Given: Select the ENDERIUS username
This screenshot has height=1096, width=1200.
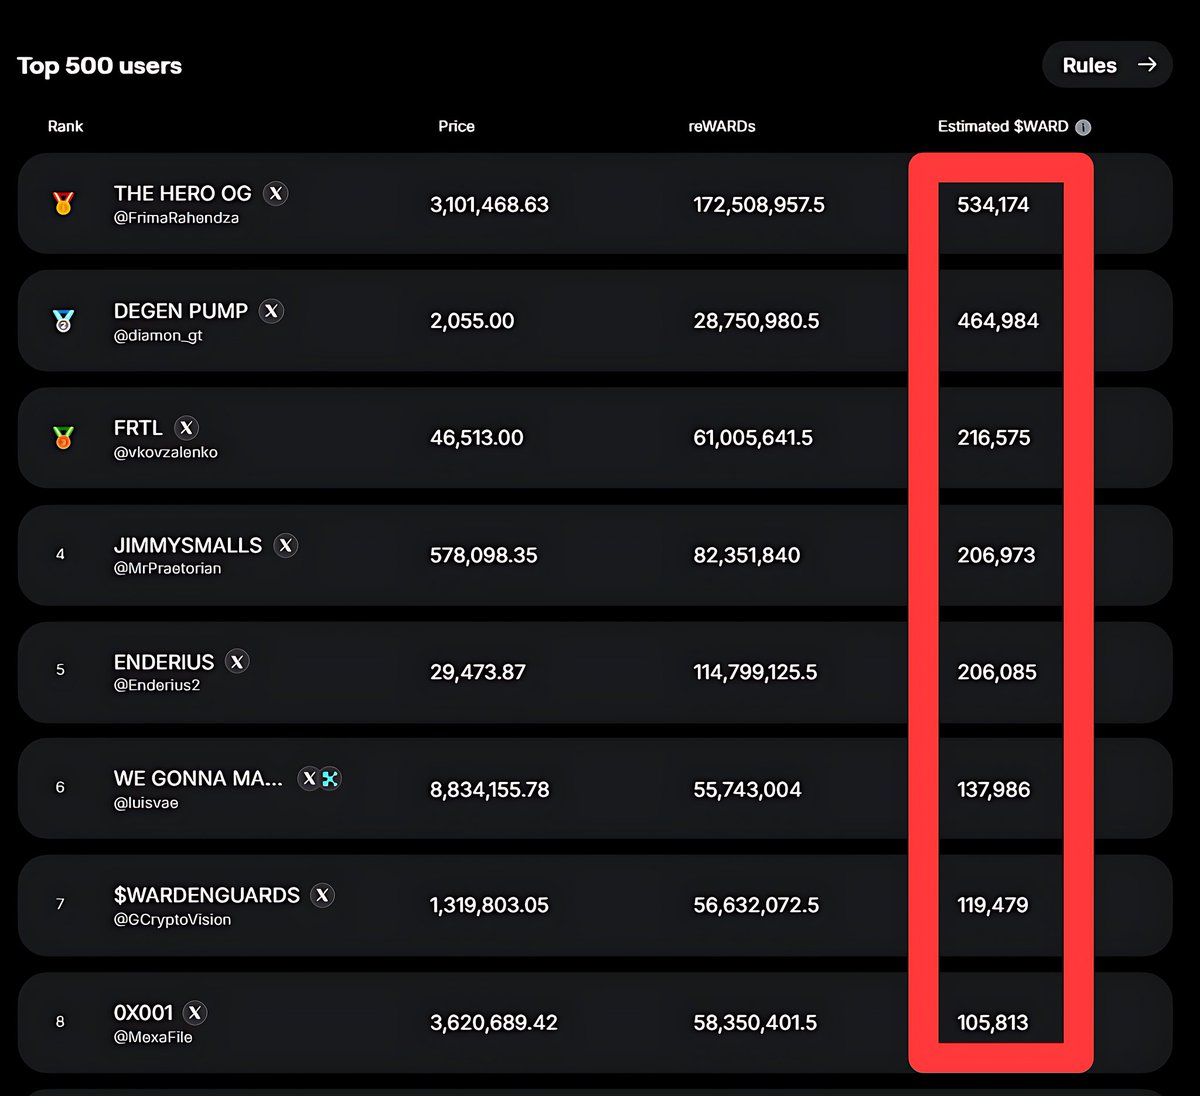Looking at the screenshot, I should coord(164,662).
